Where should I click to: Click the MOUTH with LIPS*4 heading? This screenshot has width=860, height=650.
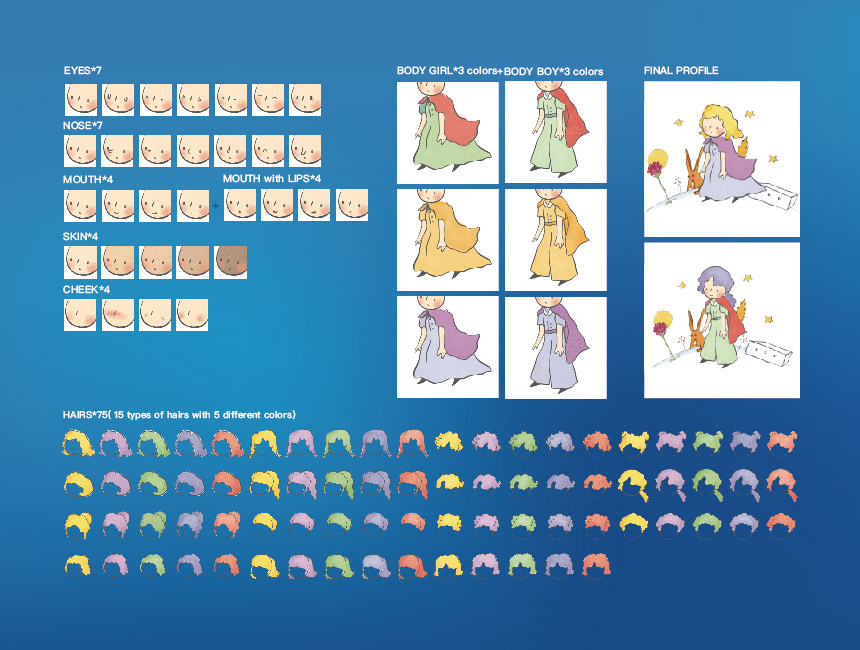click(272, 178)
